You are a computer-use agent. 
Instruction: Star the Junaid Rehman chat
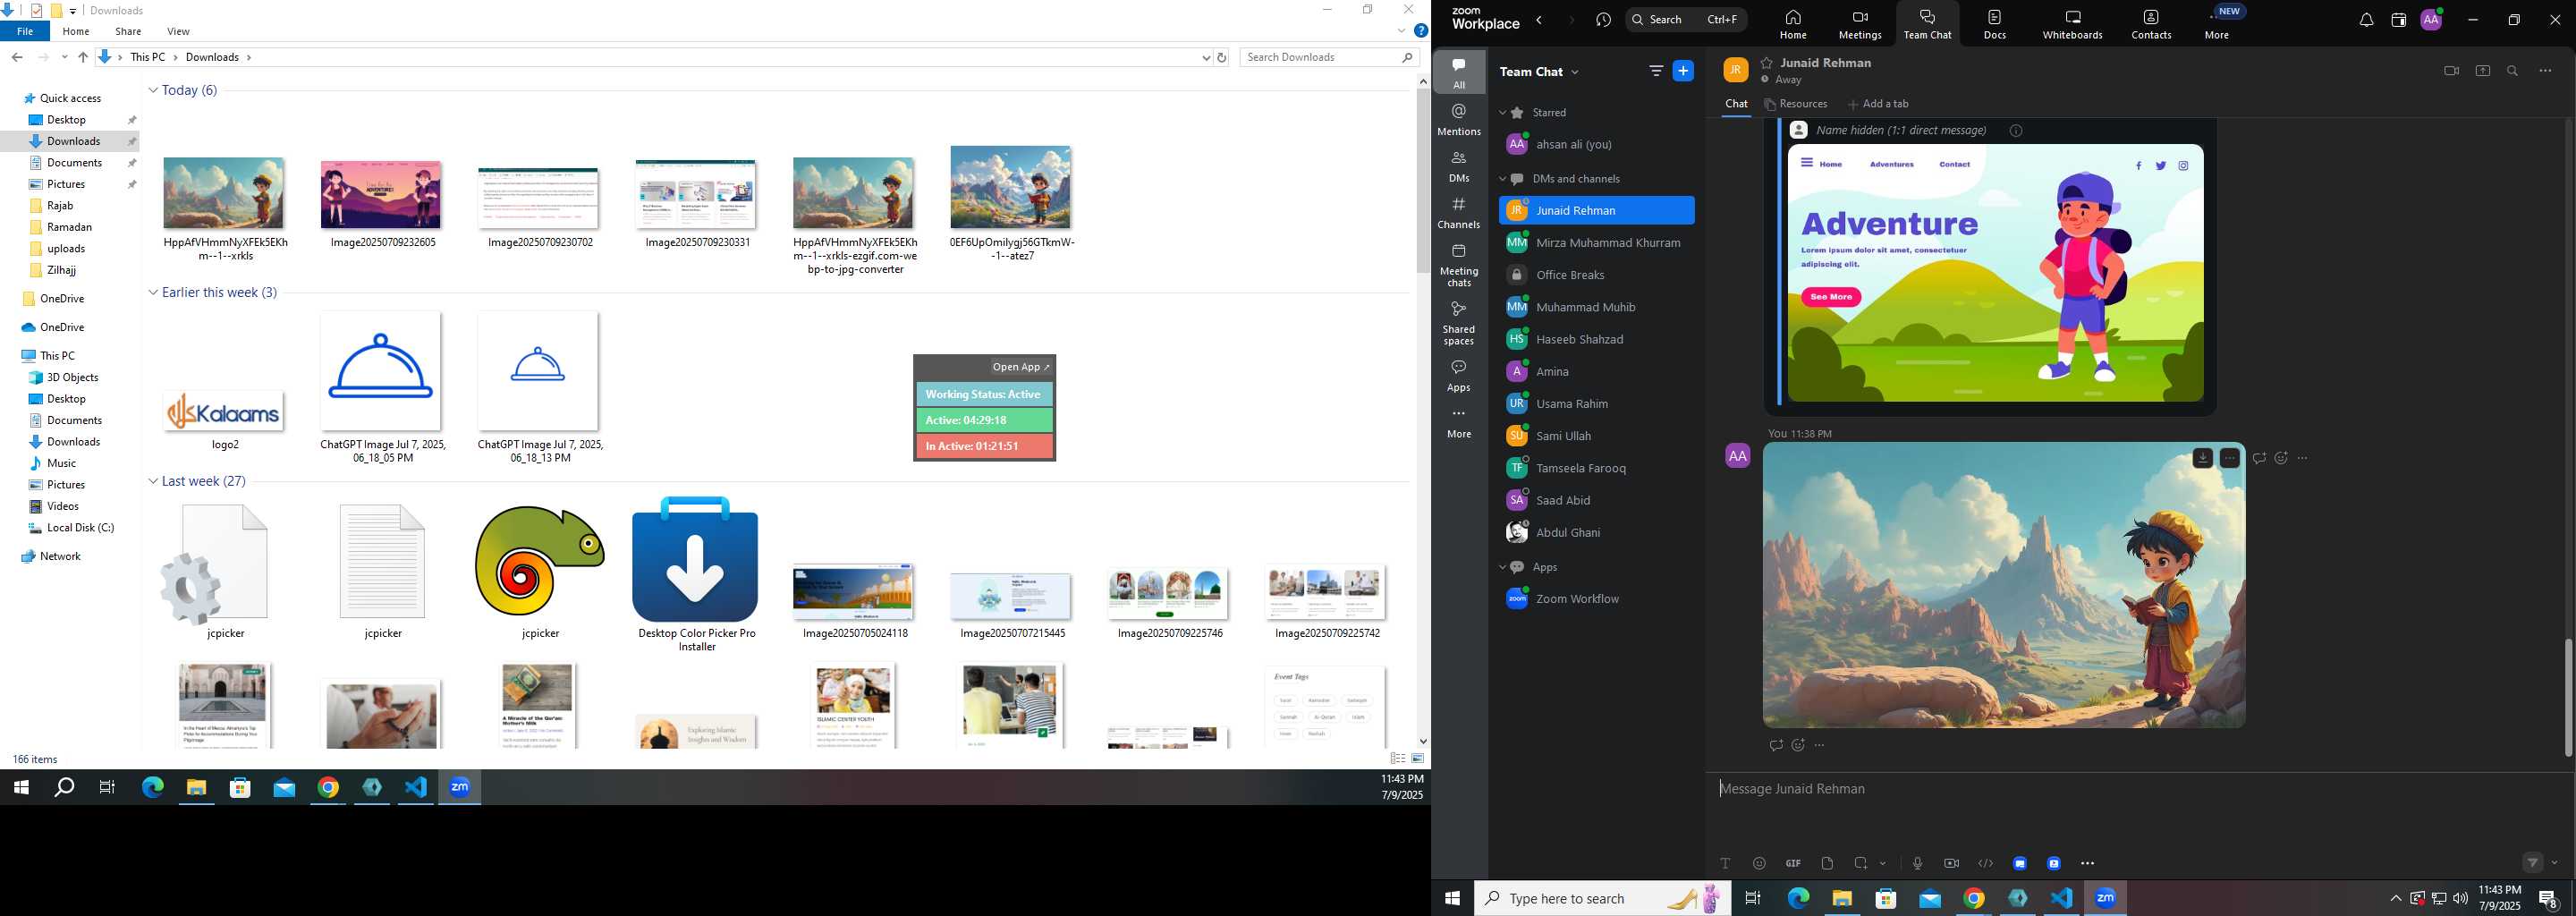point(1767,63)
